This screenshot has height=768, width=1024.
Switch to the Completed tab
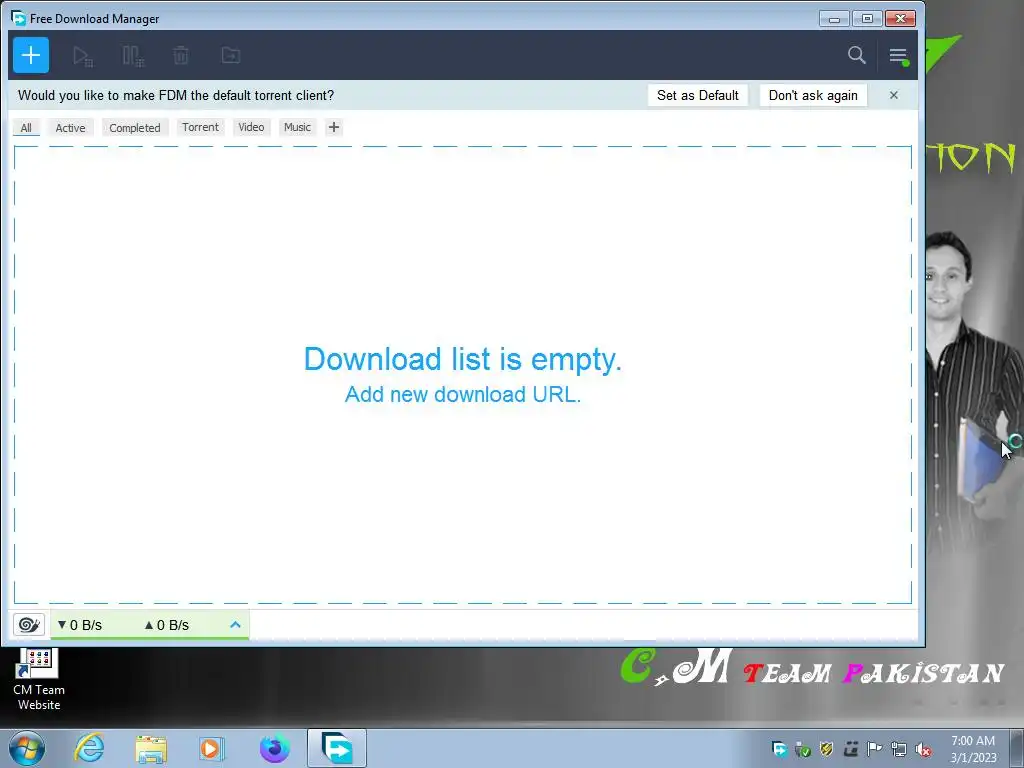[135, 128]
